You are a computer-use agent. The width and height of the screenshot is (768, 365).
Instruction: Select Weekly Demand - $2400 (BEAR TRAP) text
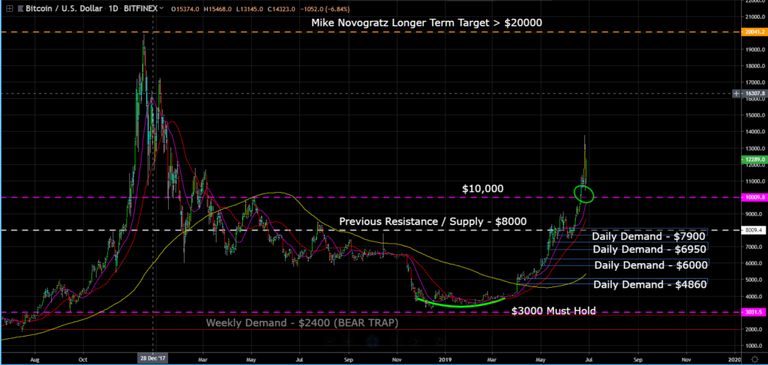tap(302, 323)
